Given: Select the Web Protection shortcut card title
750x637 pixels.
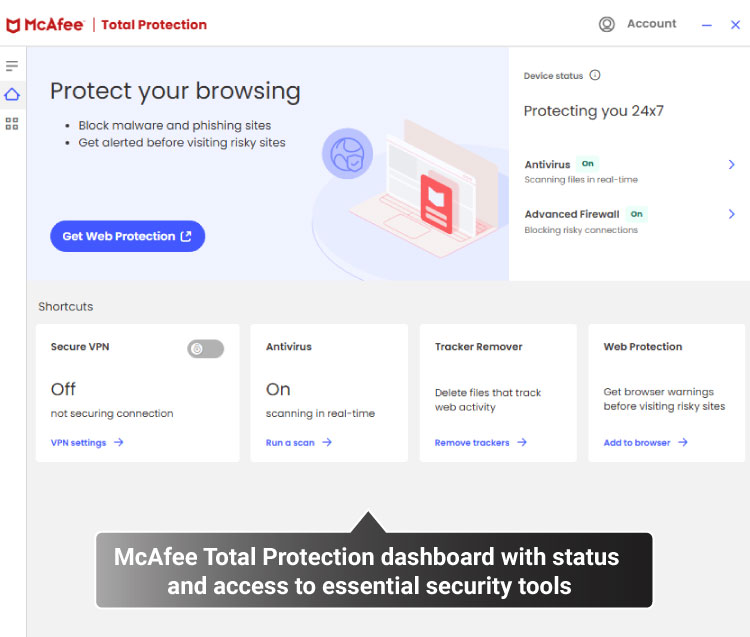Looking at the screenshot, I should (643, 347).
